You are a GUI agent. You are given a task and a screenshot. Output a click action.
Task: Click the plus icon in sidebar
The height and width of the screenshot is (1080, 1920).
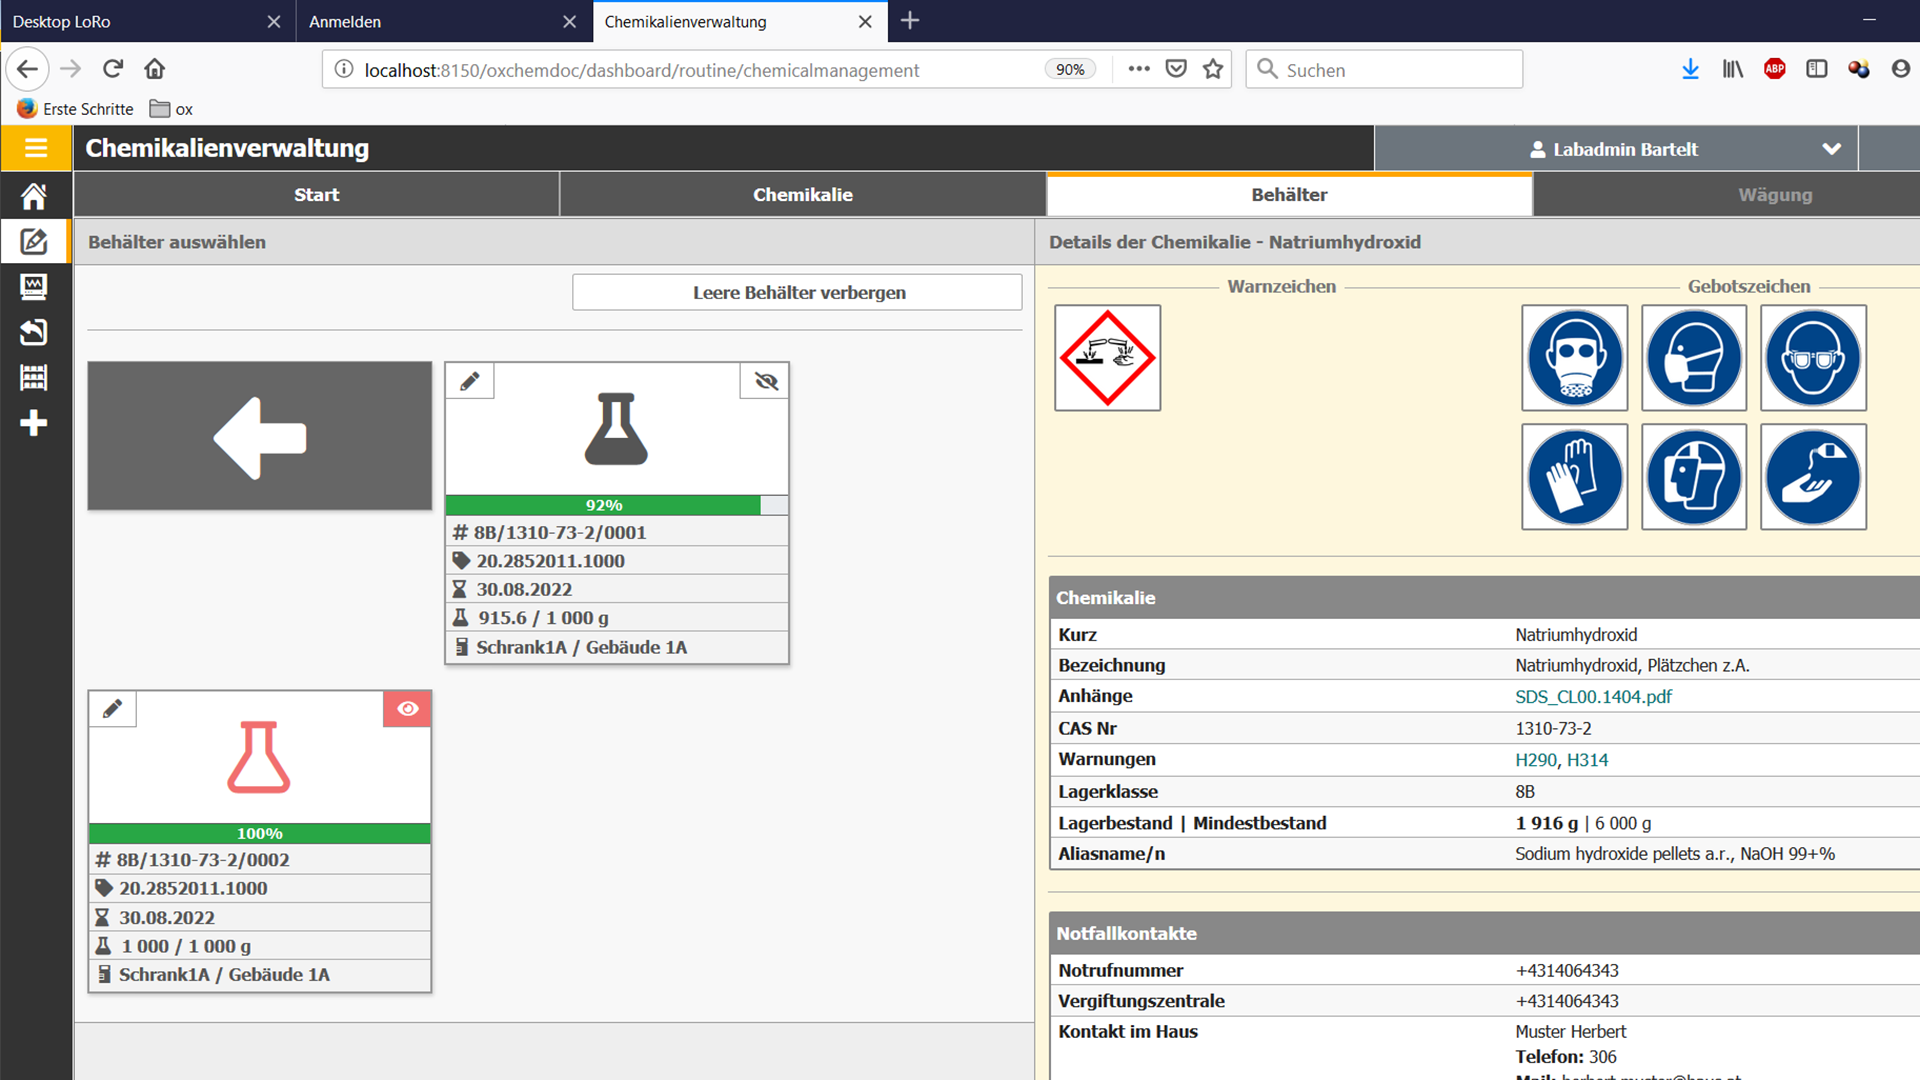tap(34, 423)
